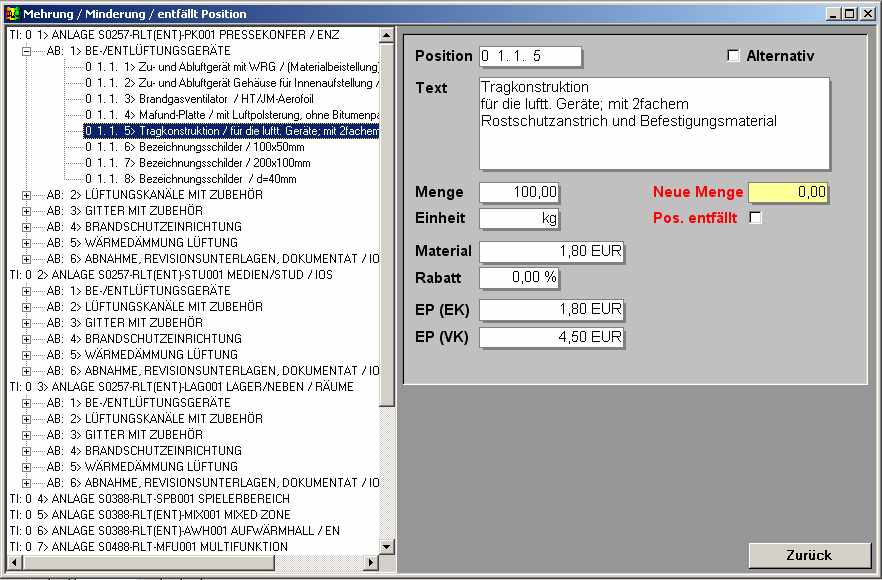Tick the Pos. entfällt checkbox
882x580 pixels.
tap(756, 218)
